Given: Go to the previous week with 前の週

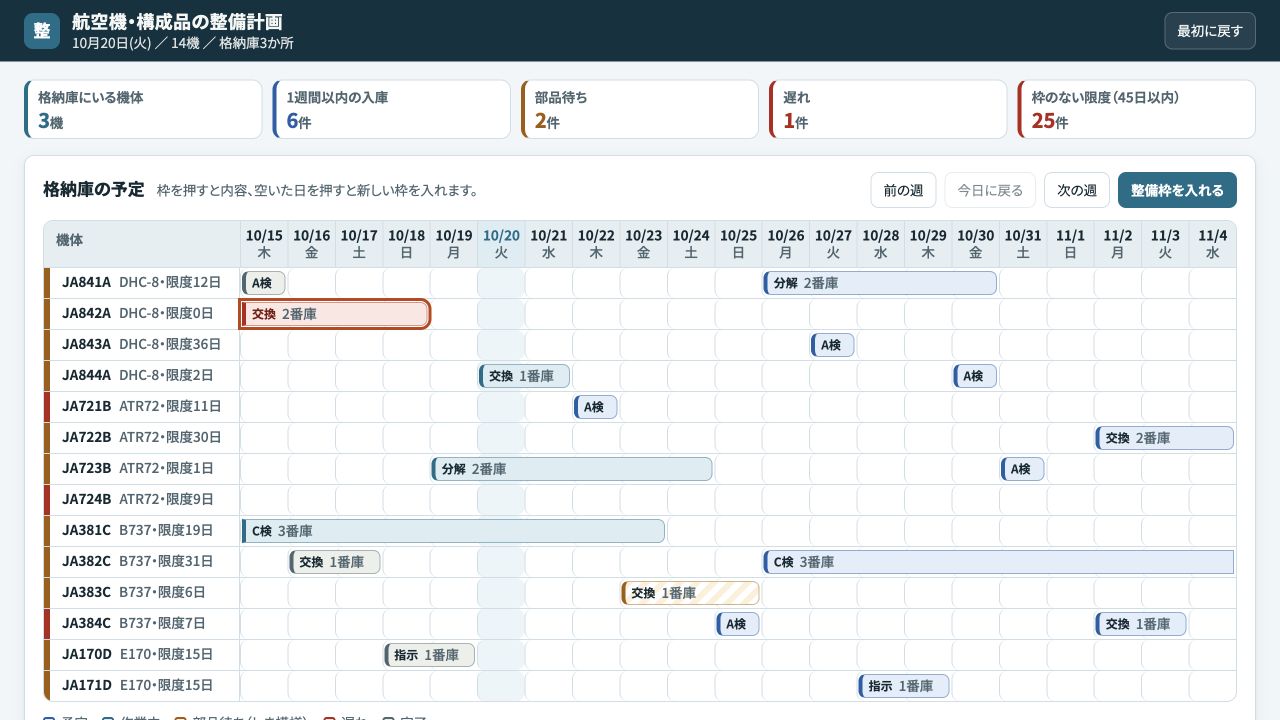Looking at the screenshot, I should [x=903, y=190].
